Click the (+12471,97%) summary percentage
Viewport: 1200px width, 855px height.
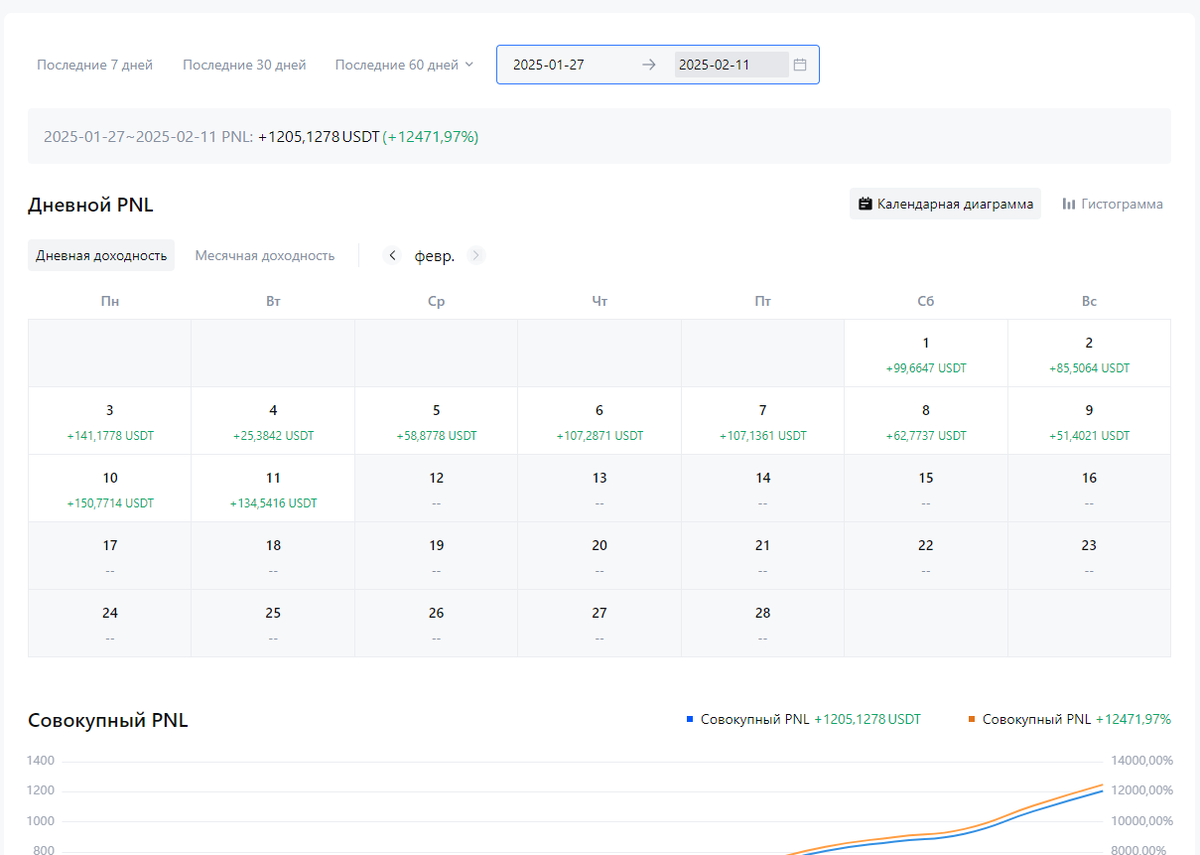pos(431,136)
